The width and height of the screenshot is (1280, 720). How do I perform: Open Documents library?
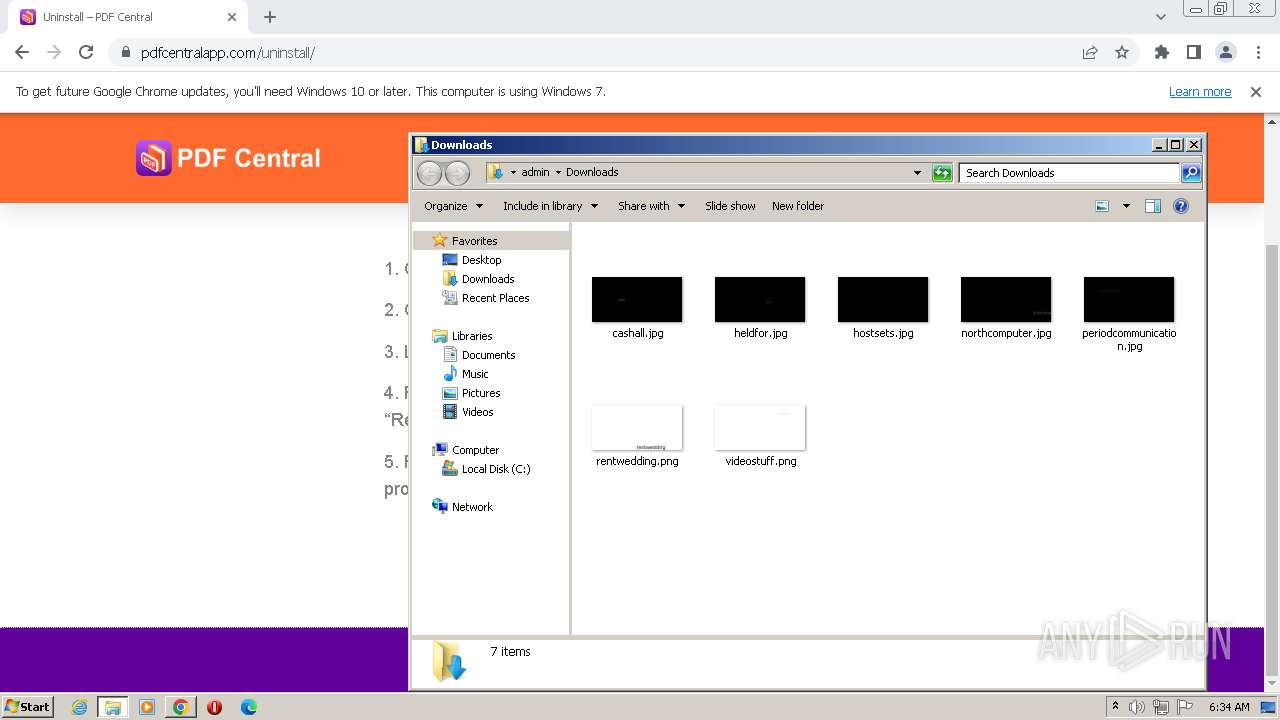pos(479,355)
